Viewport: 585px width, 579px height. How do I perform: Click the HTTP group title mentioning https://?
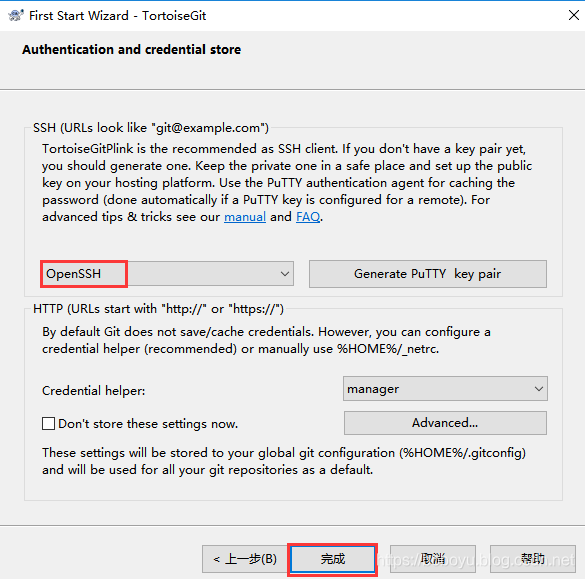click(158, 309)
